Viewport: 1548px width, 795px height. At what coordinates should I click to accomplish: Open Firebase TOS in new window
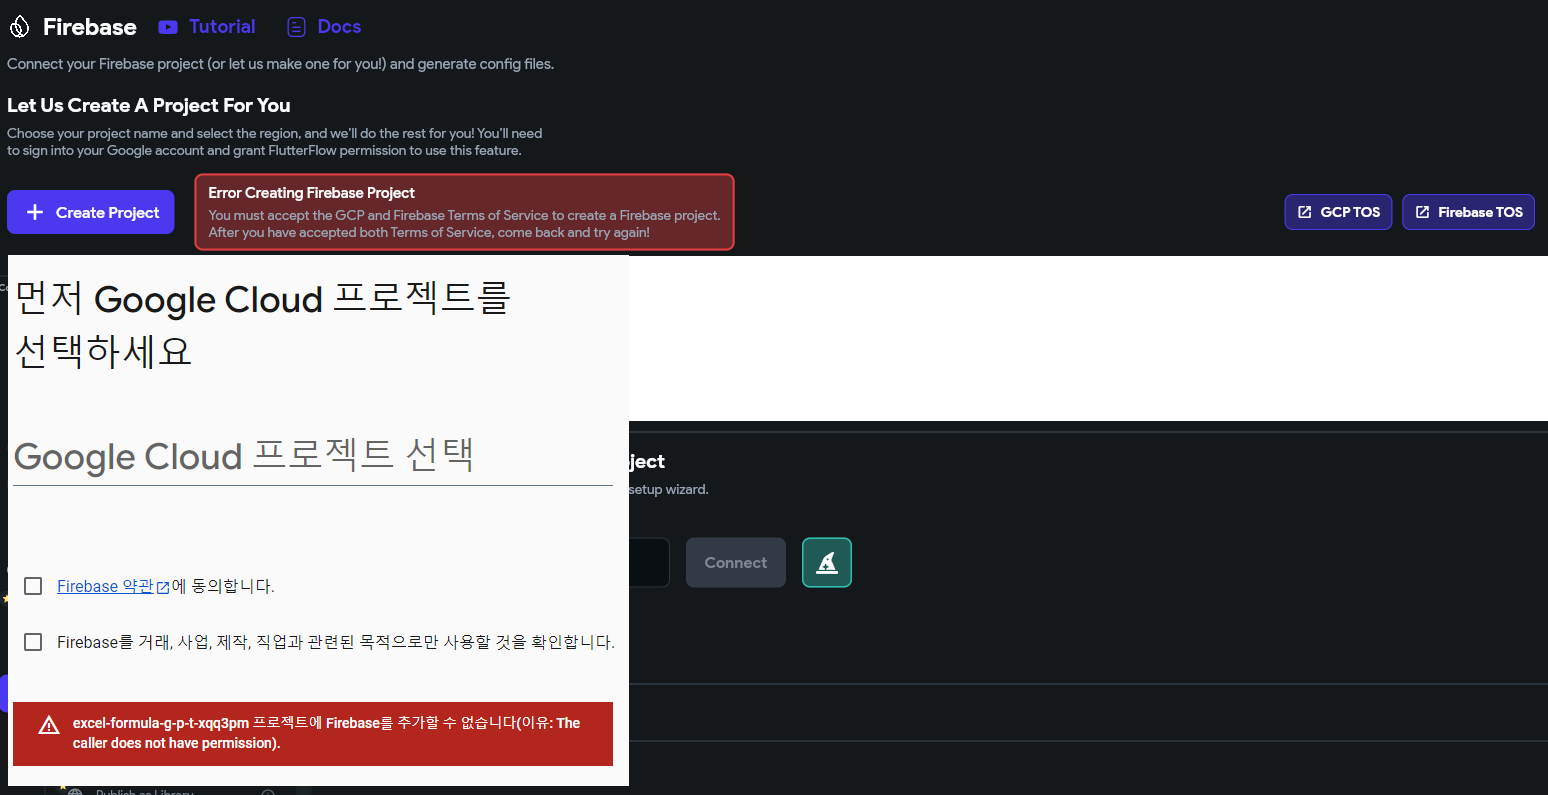click(x=1468, y=212)
